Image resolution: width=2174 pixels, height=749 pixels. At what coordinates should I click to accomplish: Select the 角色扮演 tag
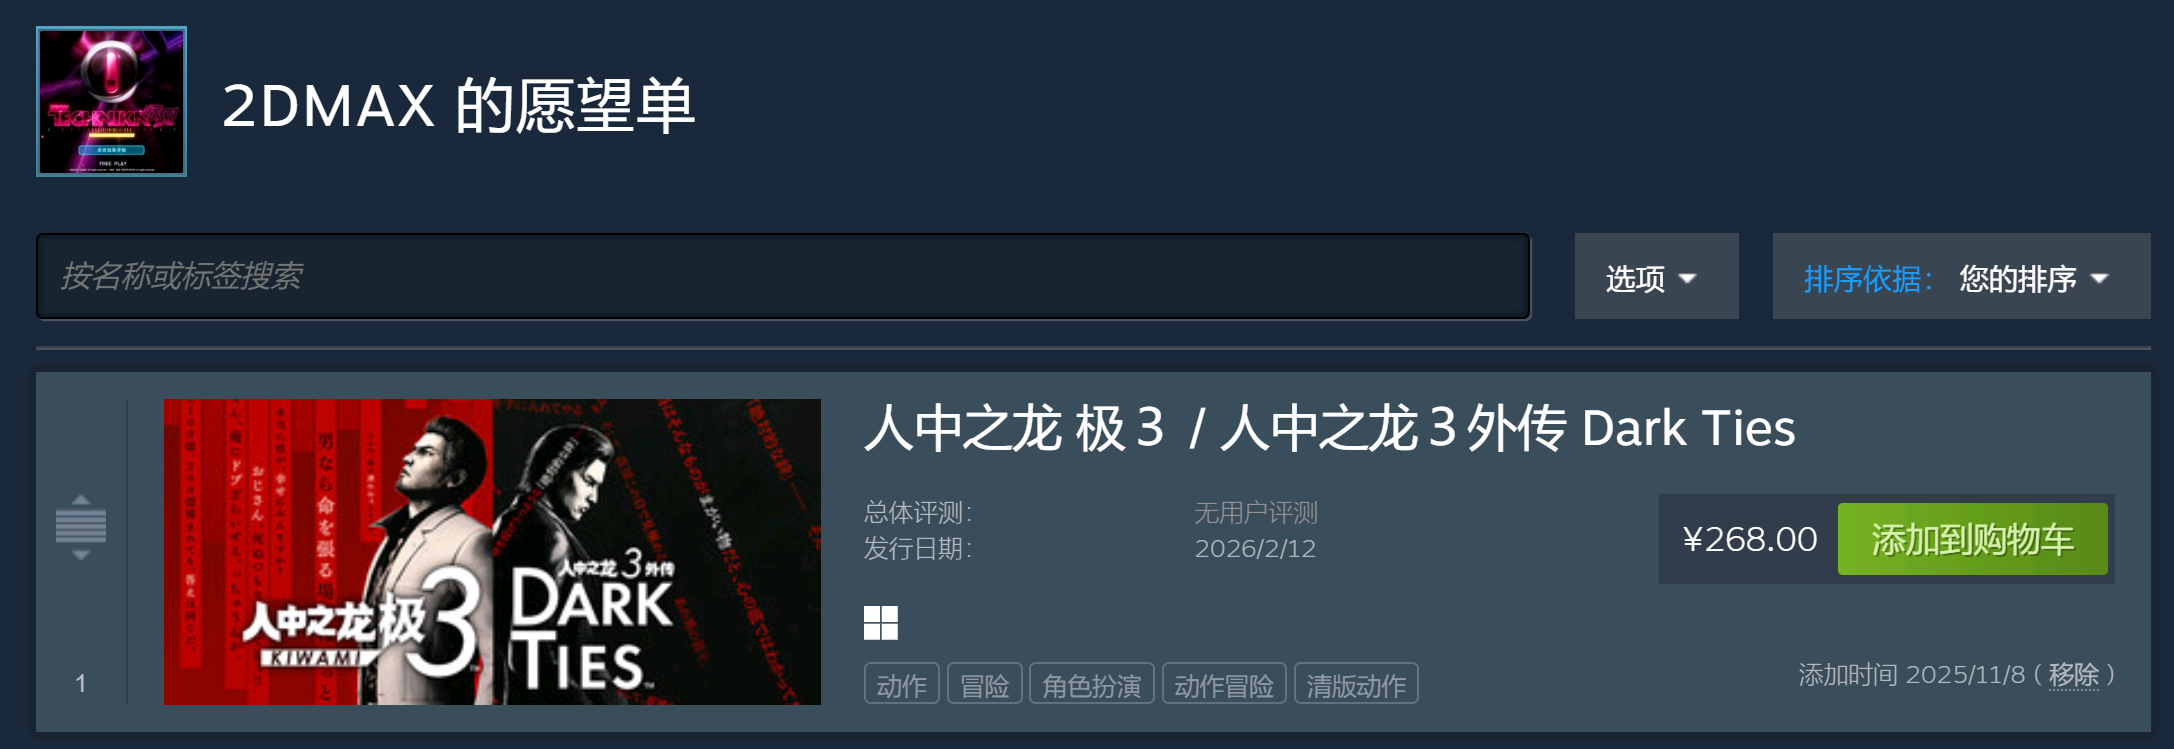1091,685
